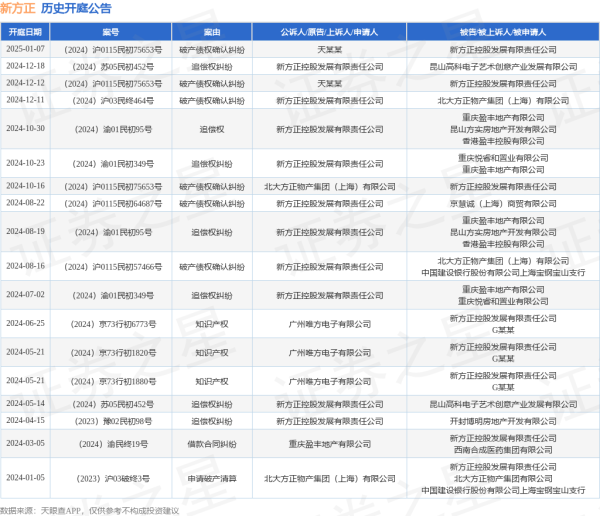
Task: Click defendant 北大方正物产集团有限公司 in last row
Action: click(503, 478)
